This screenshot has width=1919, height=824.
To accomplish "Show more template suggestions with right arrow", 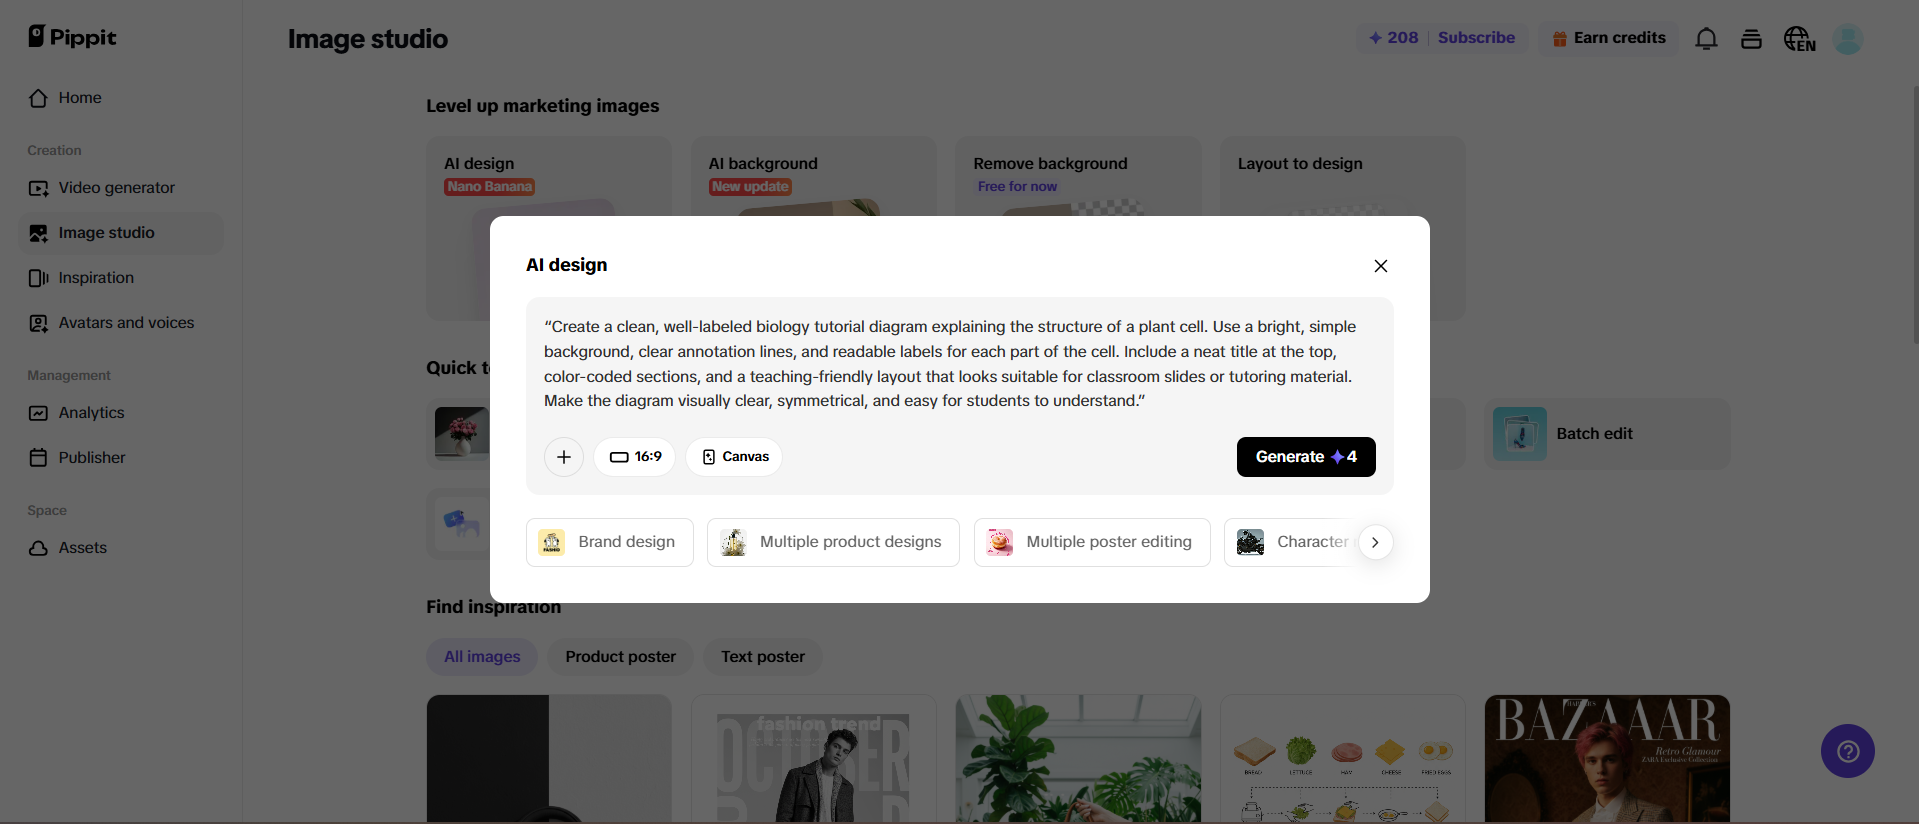I will 1375,542.
